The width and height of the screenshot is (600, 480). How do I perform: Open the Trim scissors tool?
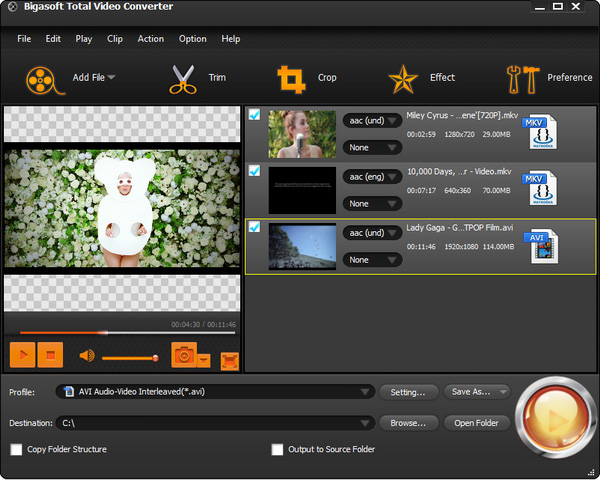pos(183,79)
